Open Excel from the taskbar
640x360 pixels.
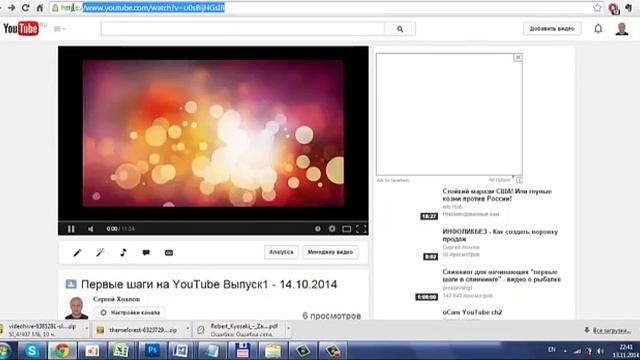click(121, 351)
